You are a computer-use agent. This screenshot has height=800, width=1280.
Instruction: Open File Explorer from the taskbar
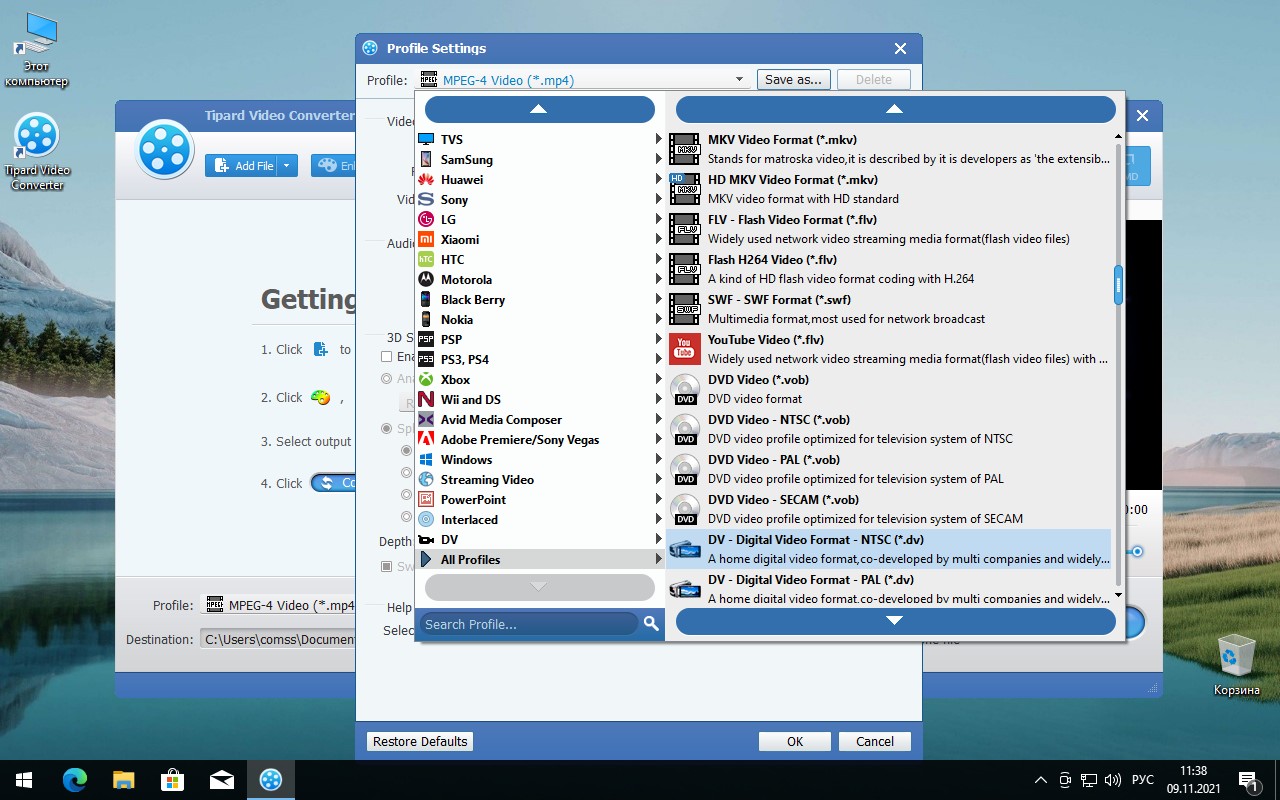pos(123,780)
